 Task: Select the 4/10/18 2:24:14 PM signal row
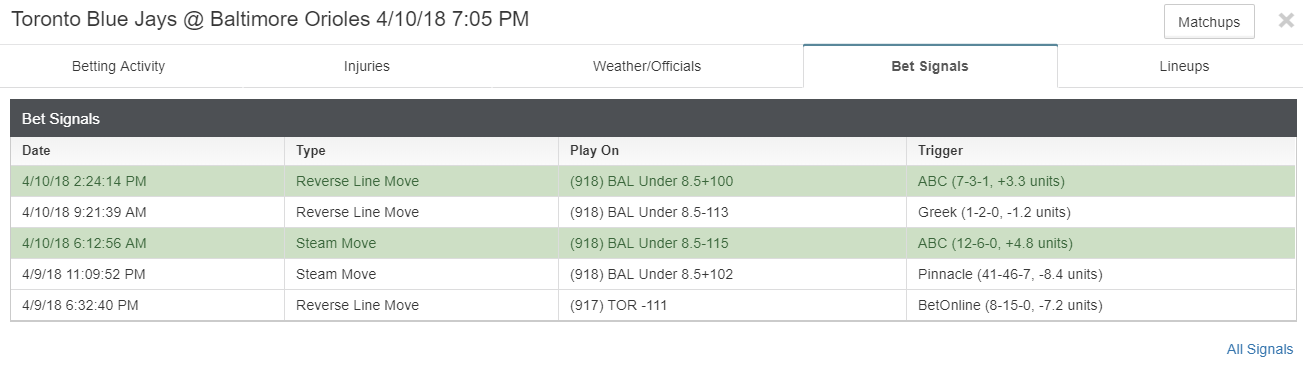pyautogui.click(x=653, y=181)
